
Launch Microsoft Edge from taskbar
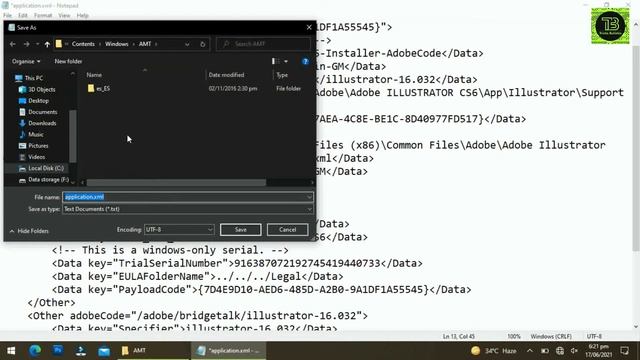tap(35, 351)
